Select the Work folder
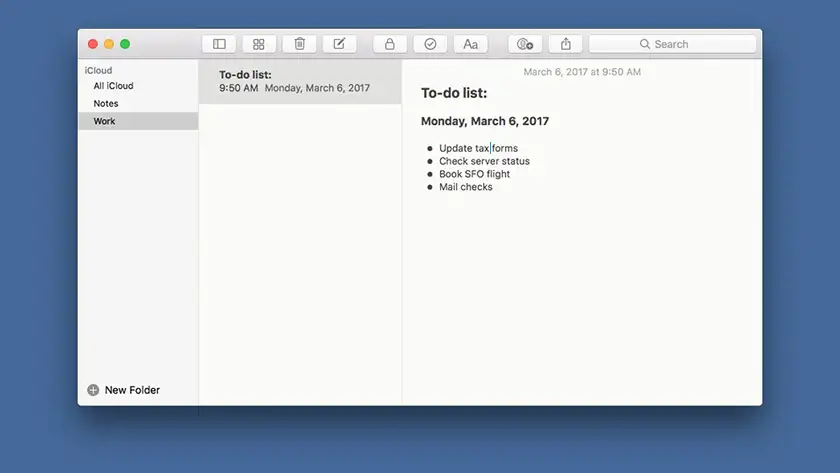 click(x=105, y=121)
